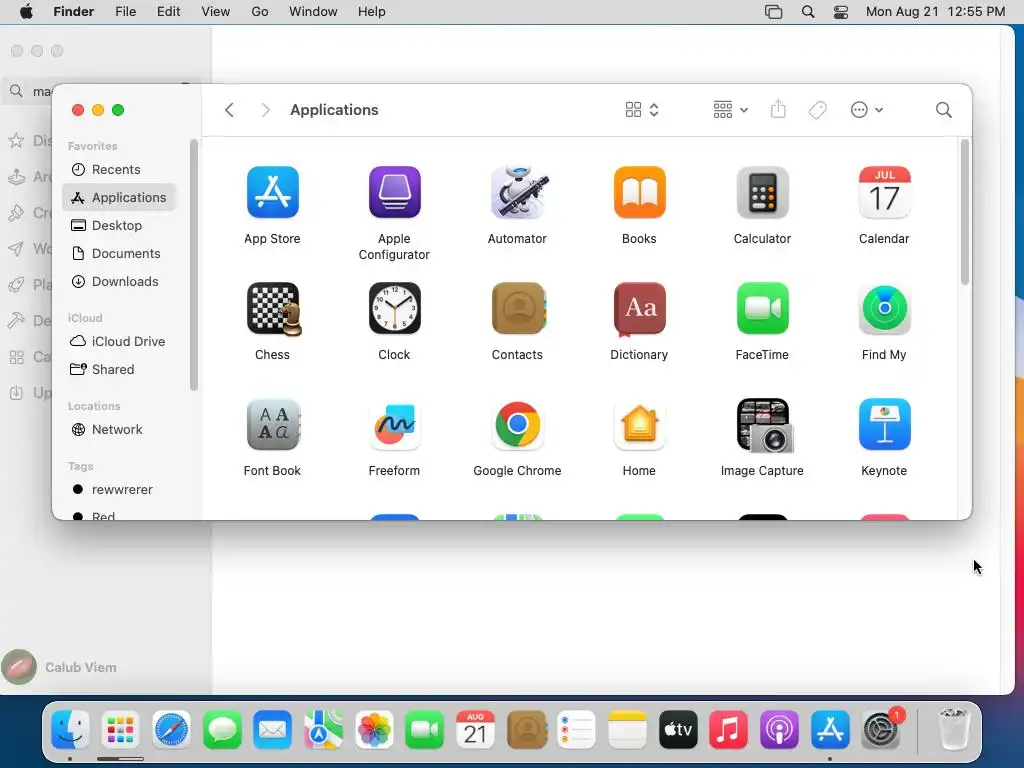Open the Action ellipsis dropdown menu

point(867,110)
